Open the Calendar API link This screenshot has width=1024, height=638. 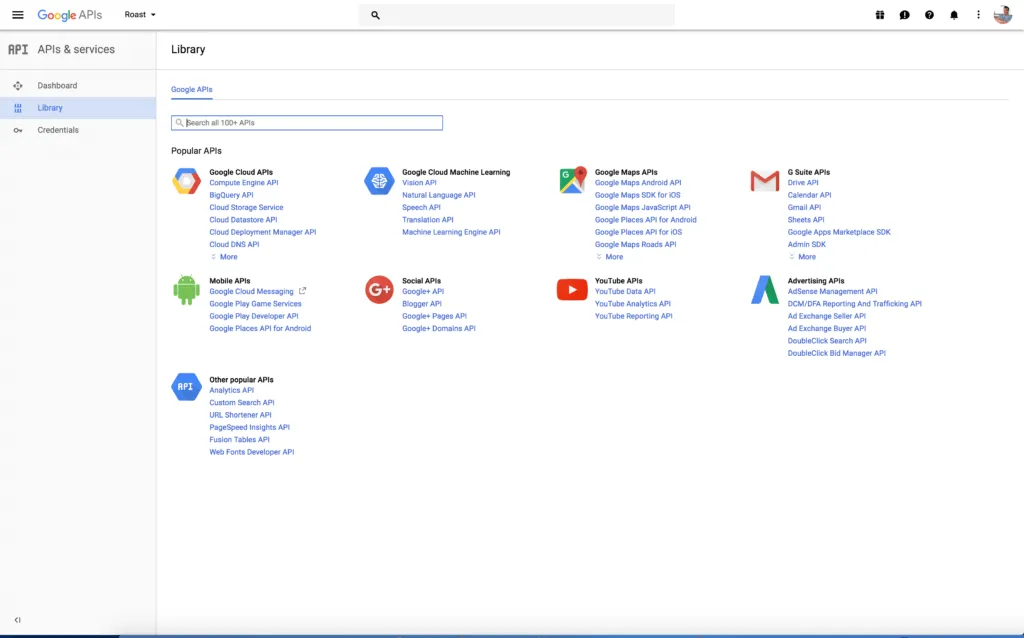(x=809, y=195)
